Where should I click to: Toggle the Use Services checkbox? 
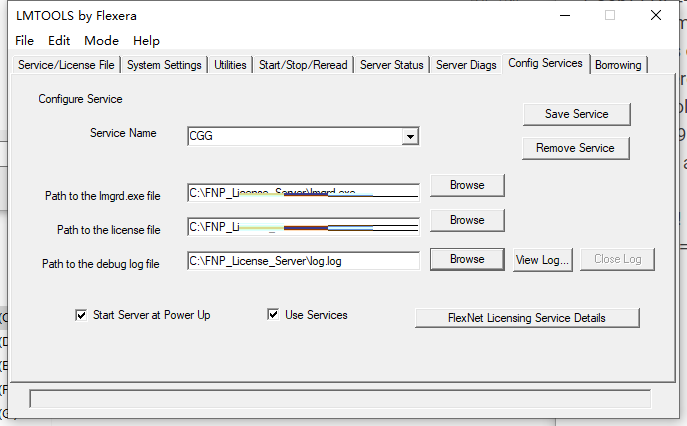point(273,314)
